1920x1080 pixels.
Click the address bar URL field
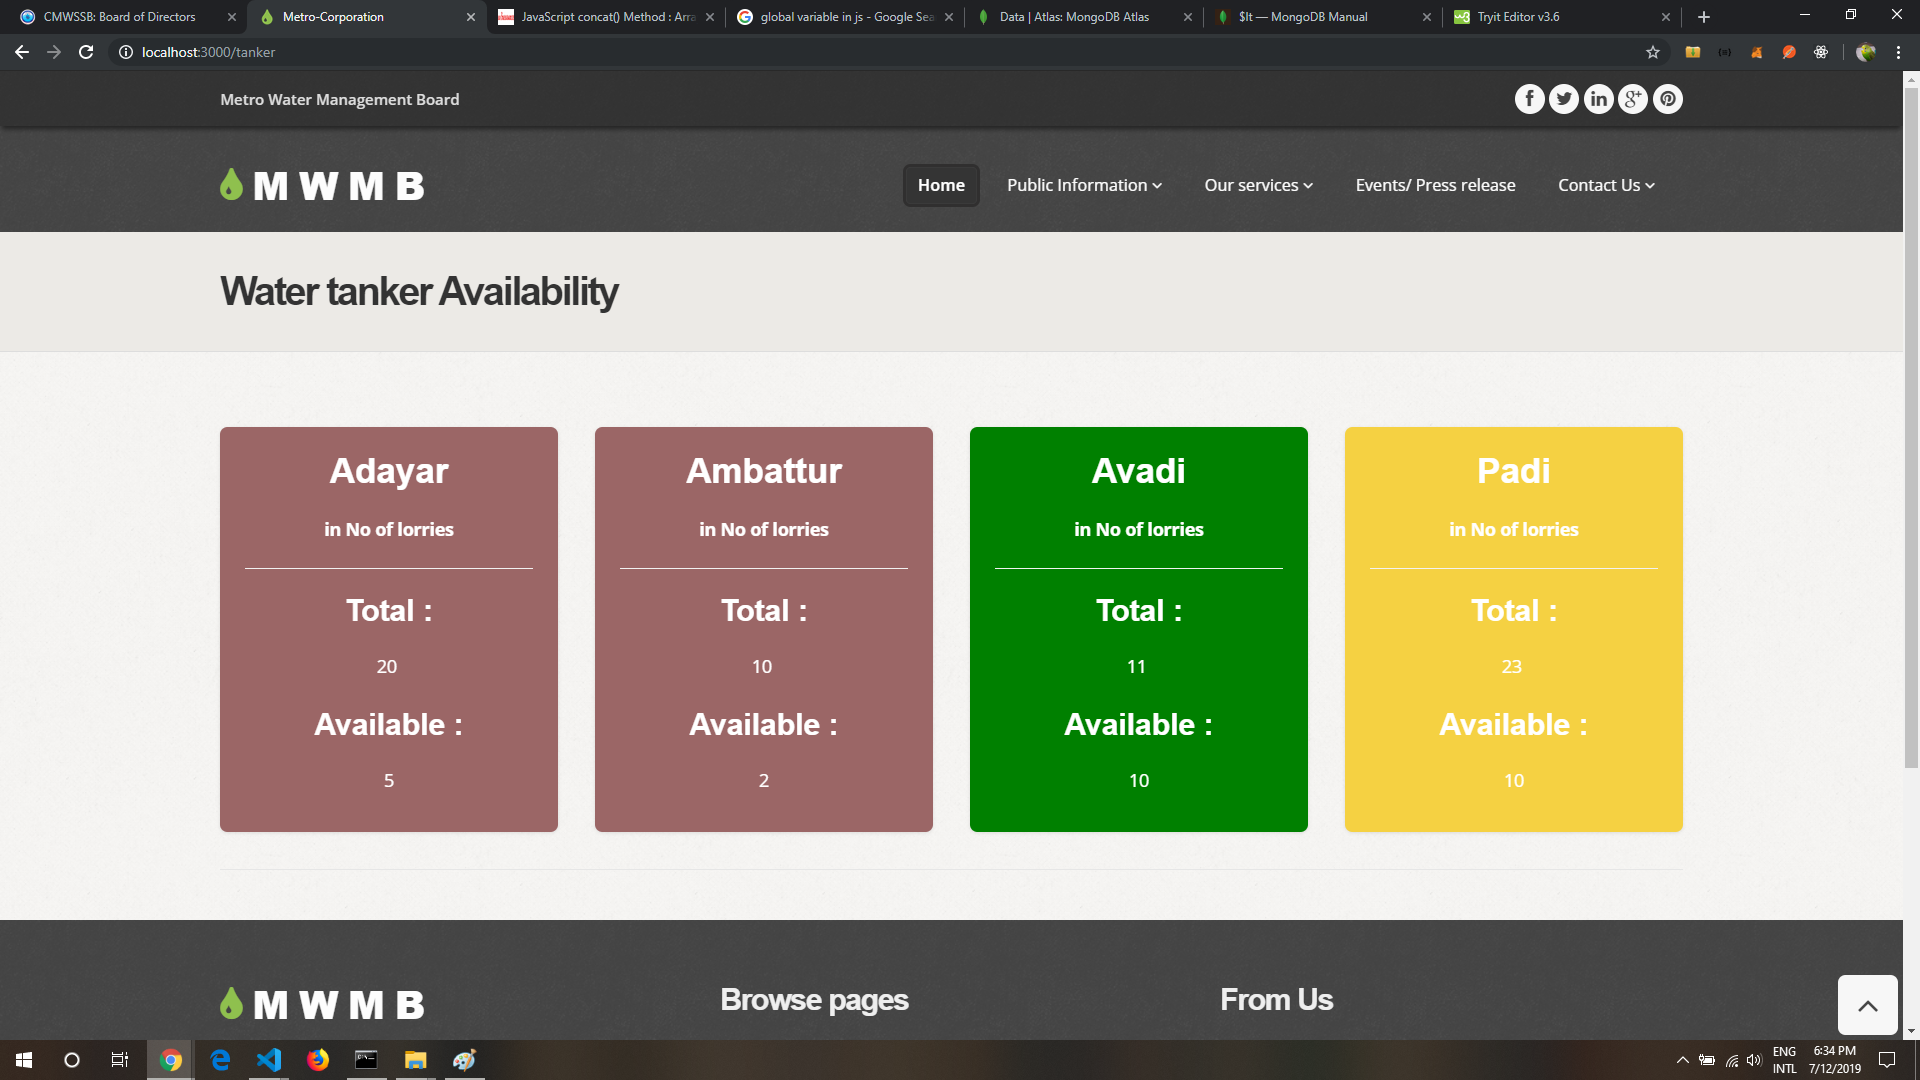pyautogui.click(x=880, y=52)
